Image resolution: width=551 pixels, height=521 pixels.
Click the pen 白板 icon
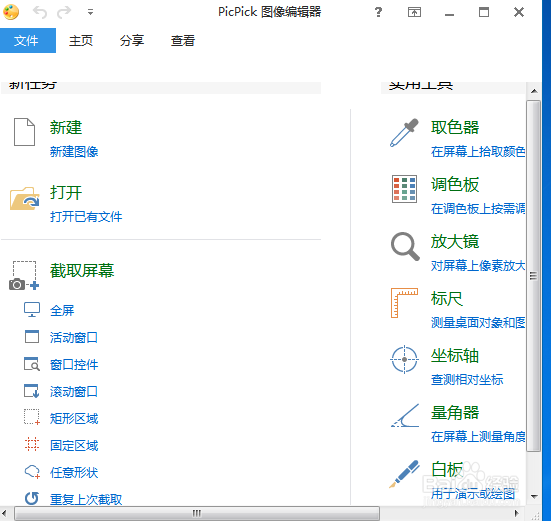[x=404, y=474]
